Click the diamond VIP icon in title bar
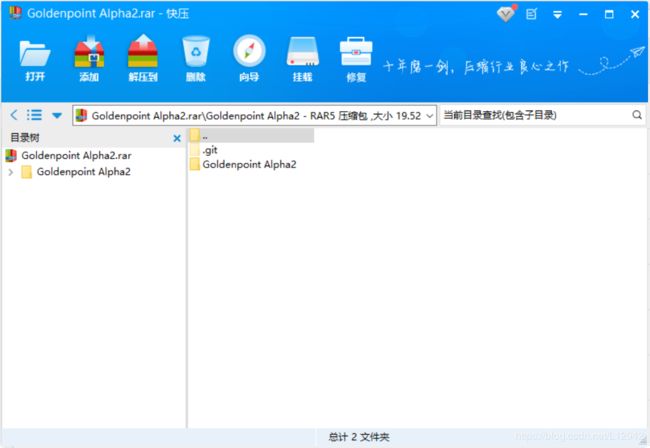Image resolution: width=650 pixels, height=448 pixels. (506, 14)
